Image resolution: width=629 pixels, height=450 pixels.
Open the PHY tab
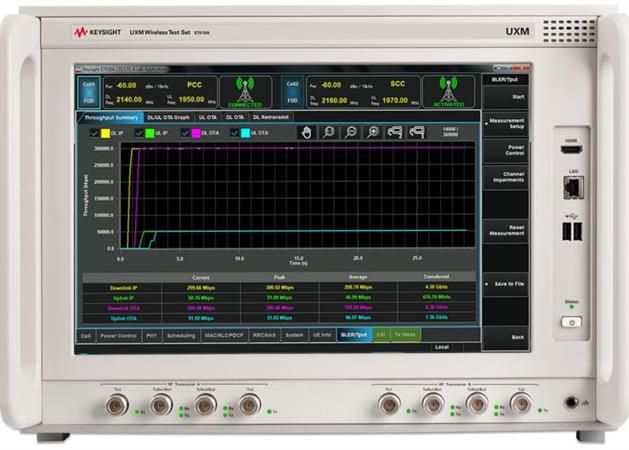(152, 336)
